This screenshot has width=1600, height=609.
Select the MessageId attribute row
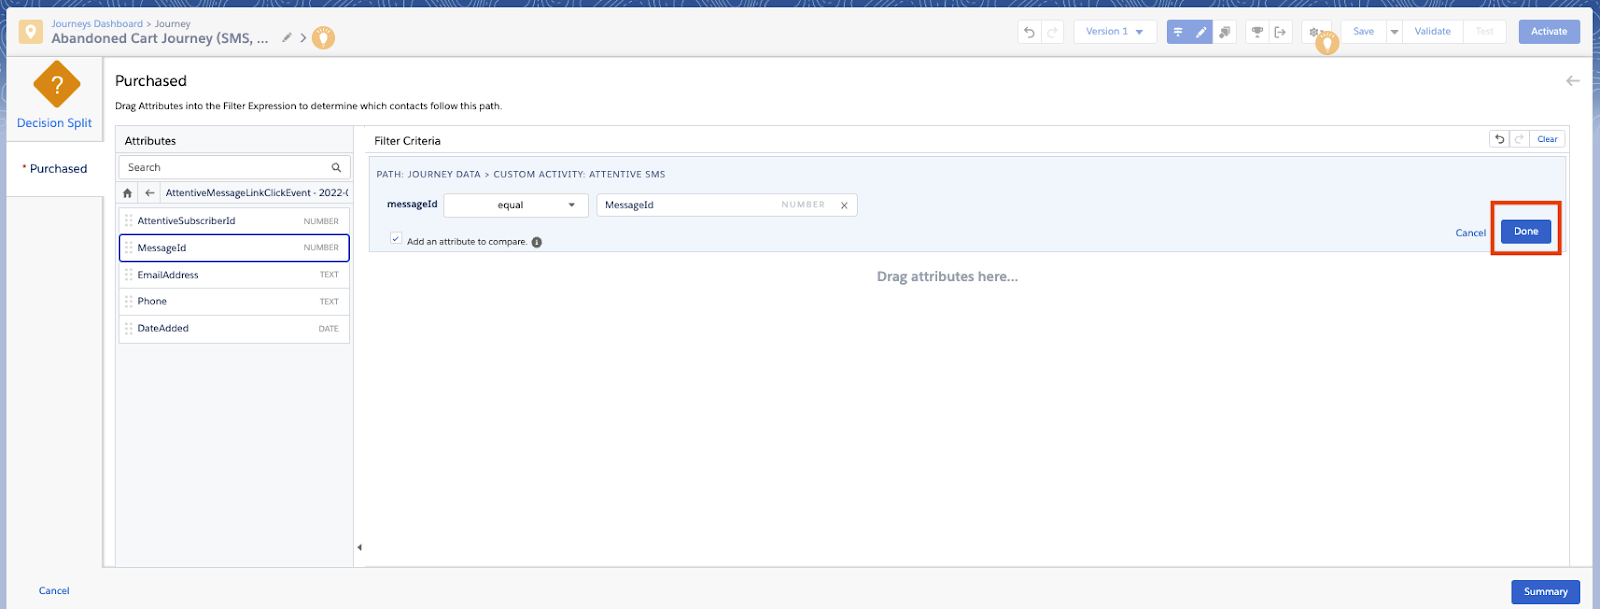pyautogui.click(x=234, y=248)
